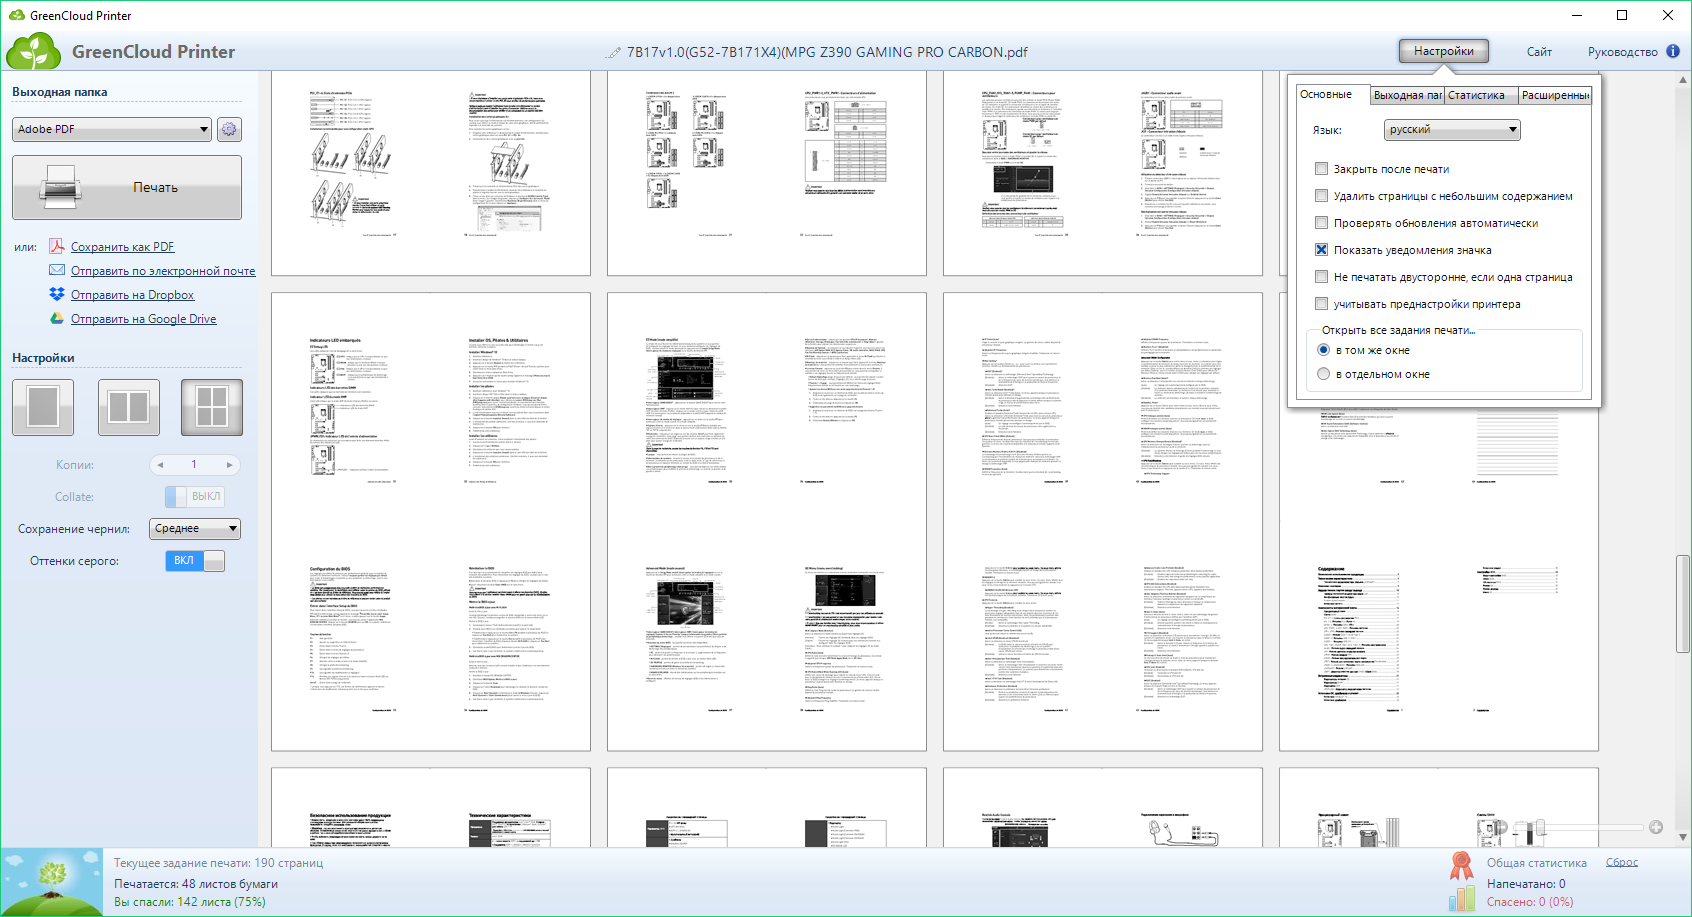
Task: Click the zoom-out minus icon
Action: [1499, 827]
